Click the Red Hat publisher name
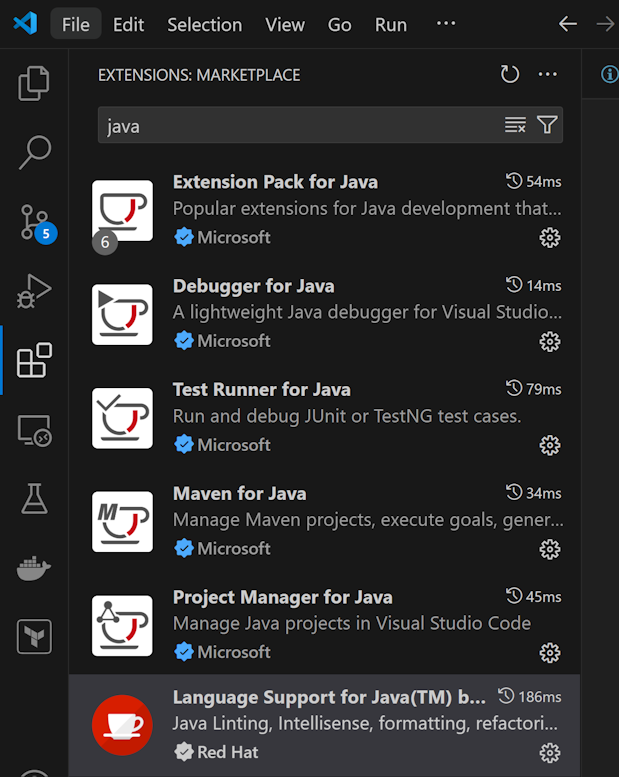Screen dimensions: 619x777 click(x=227, y=753)
